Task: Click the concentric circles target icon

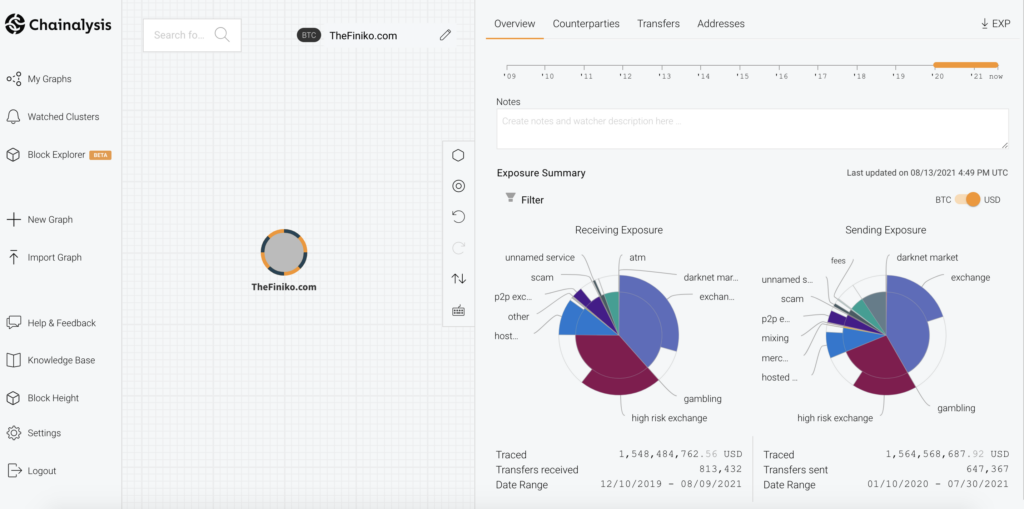Action: [458, 186]
